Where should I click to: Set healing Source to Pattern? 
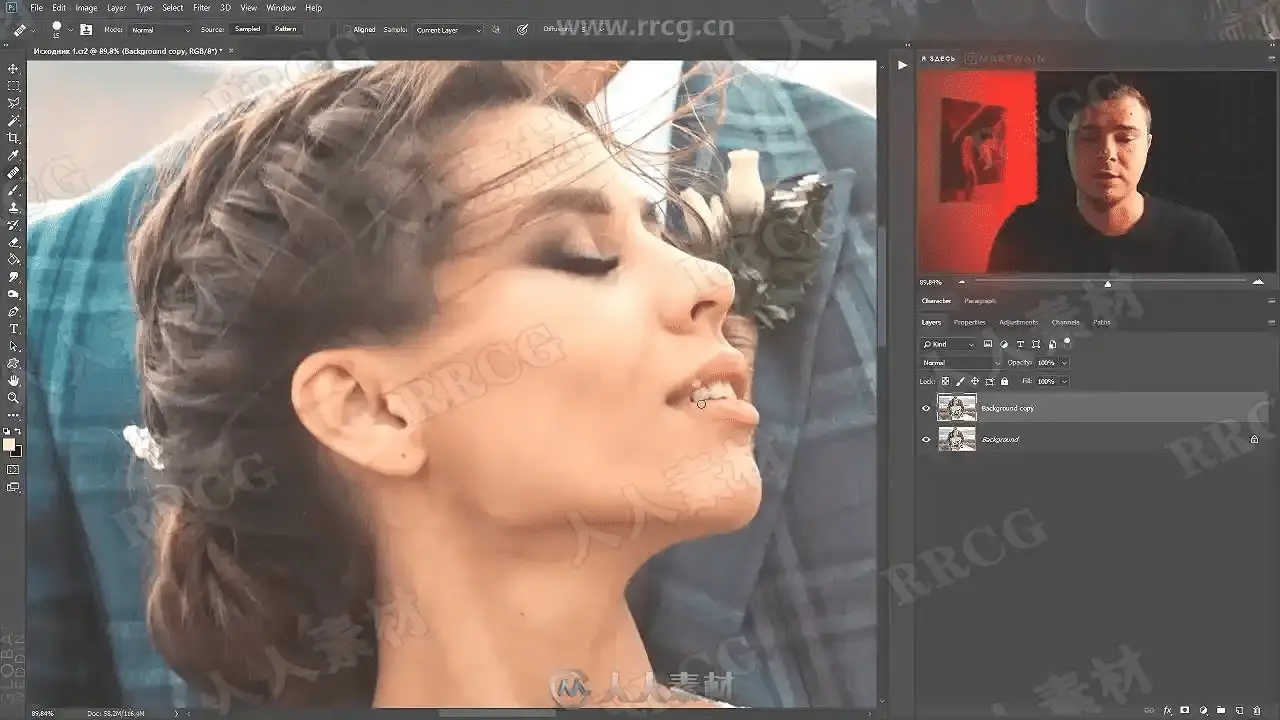(x=285, y=29)
